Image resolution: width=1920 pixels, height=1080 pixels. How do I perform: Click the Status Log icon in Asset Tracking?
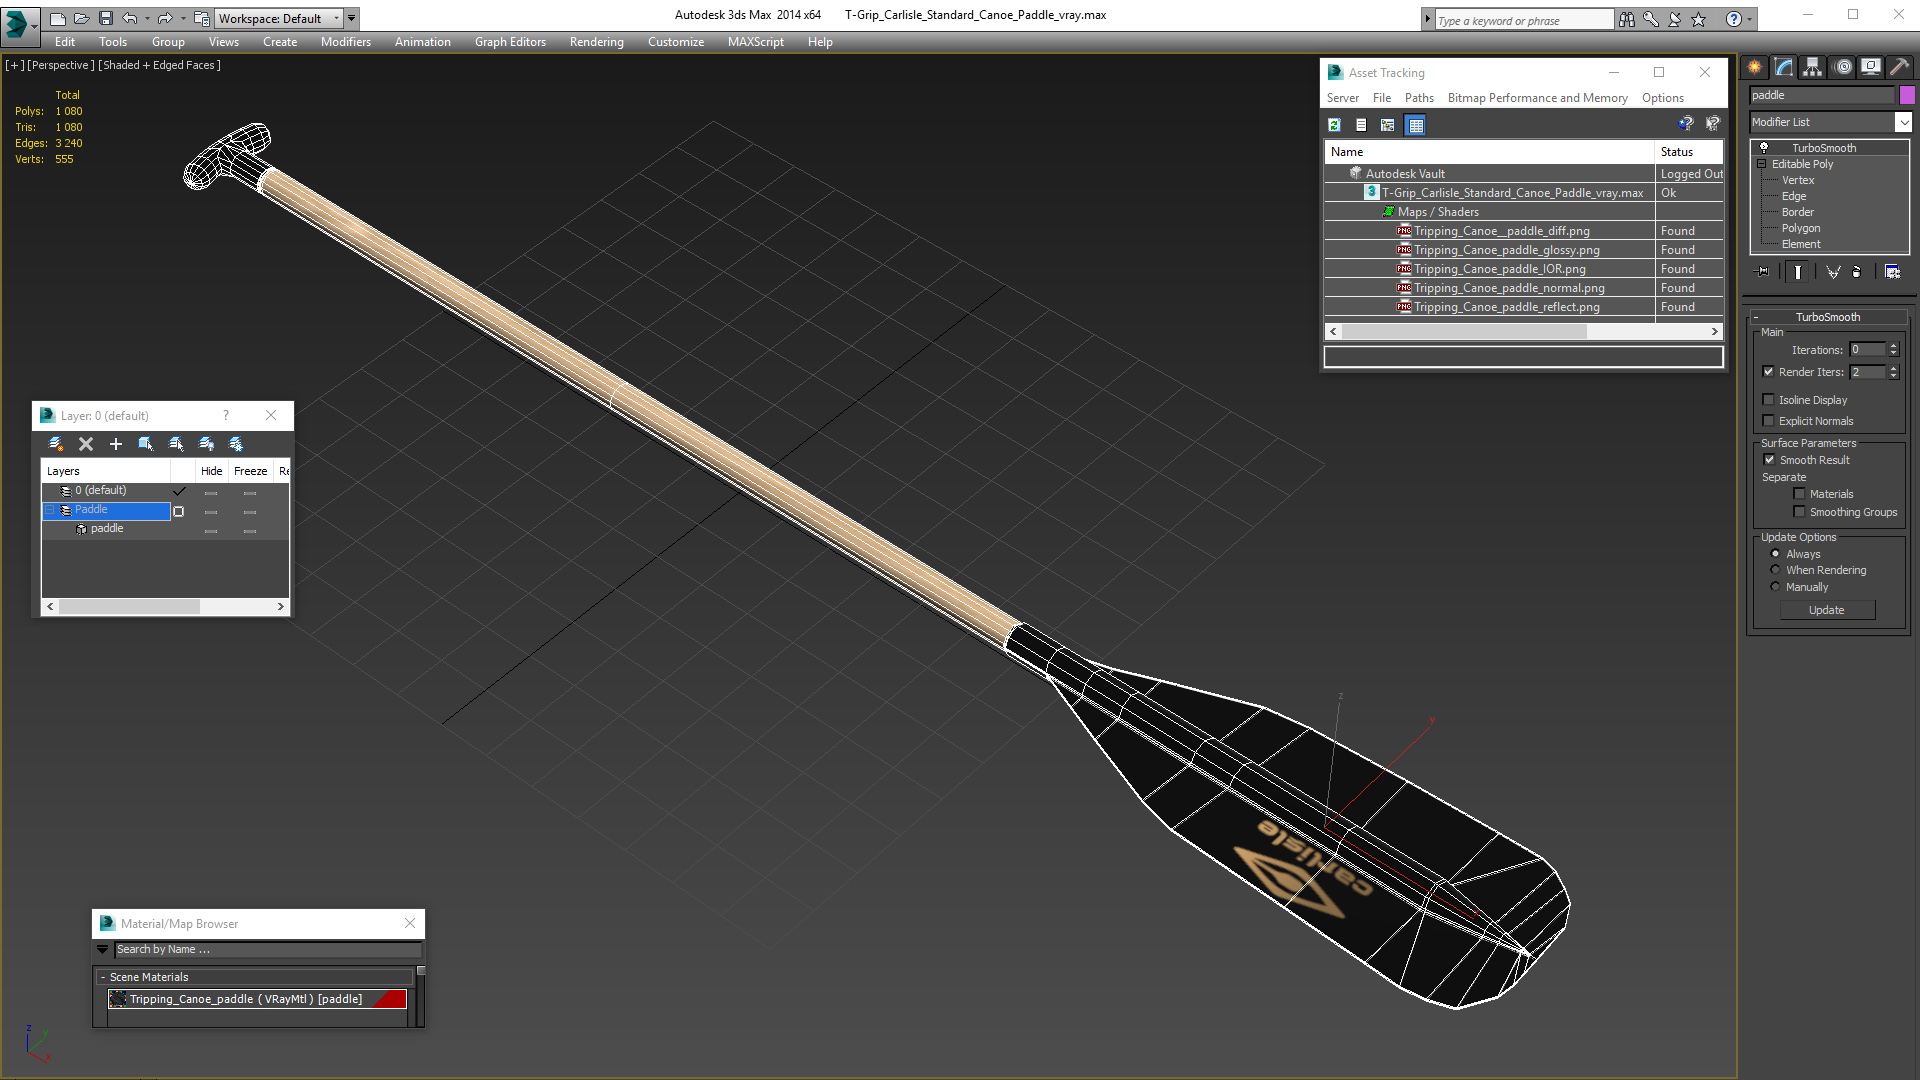[x=1361, y=125]
